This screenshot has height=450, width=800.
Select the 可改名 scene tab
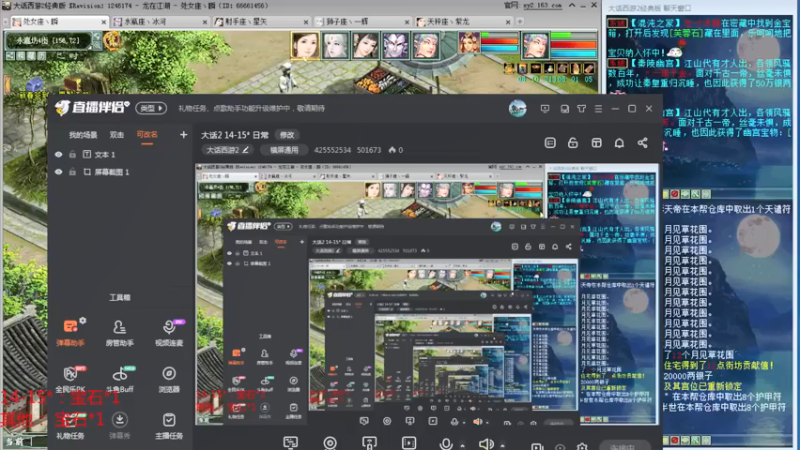click(x=147, y=135)
